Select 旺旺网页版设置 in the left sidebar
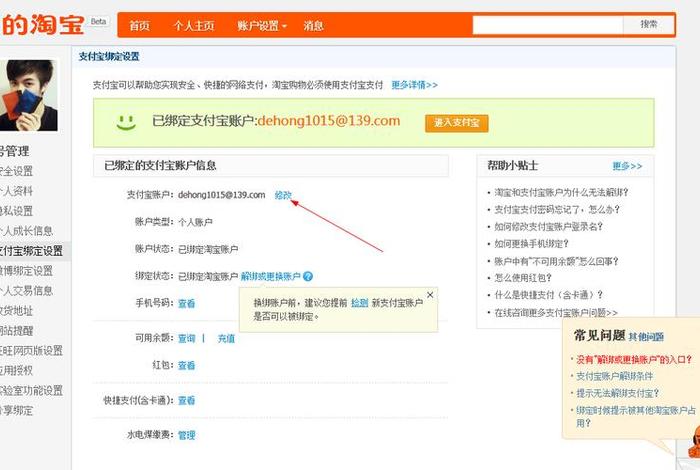The height and width of the screenshot is (470, 700). (31, 350)
